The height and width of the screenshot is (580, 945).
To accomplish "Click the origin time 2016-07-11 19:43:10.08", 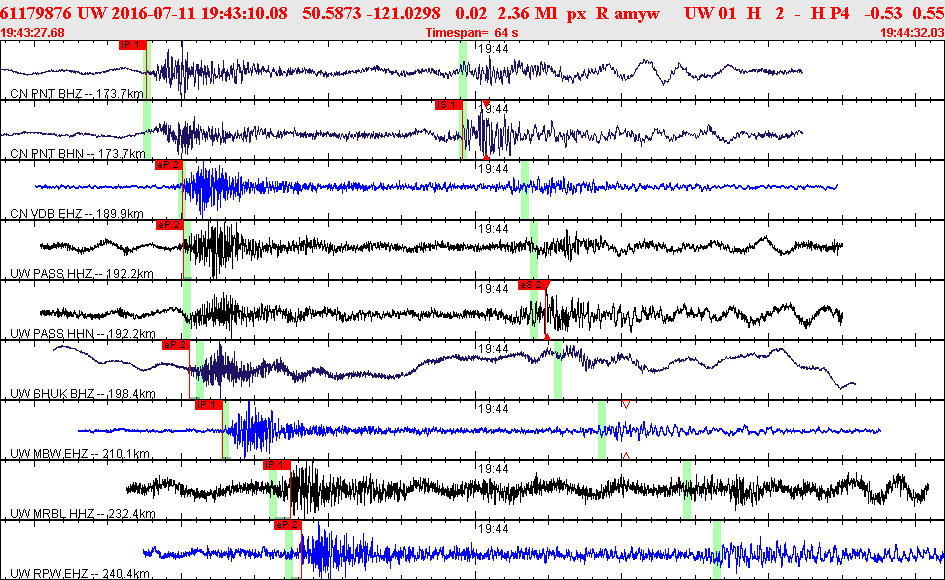I will [x=182, y=13].
